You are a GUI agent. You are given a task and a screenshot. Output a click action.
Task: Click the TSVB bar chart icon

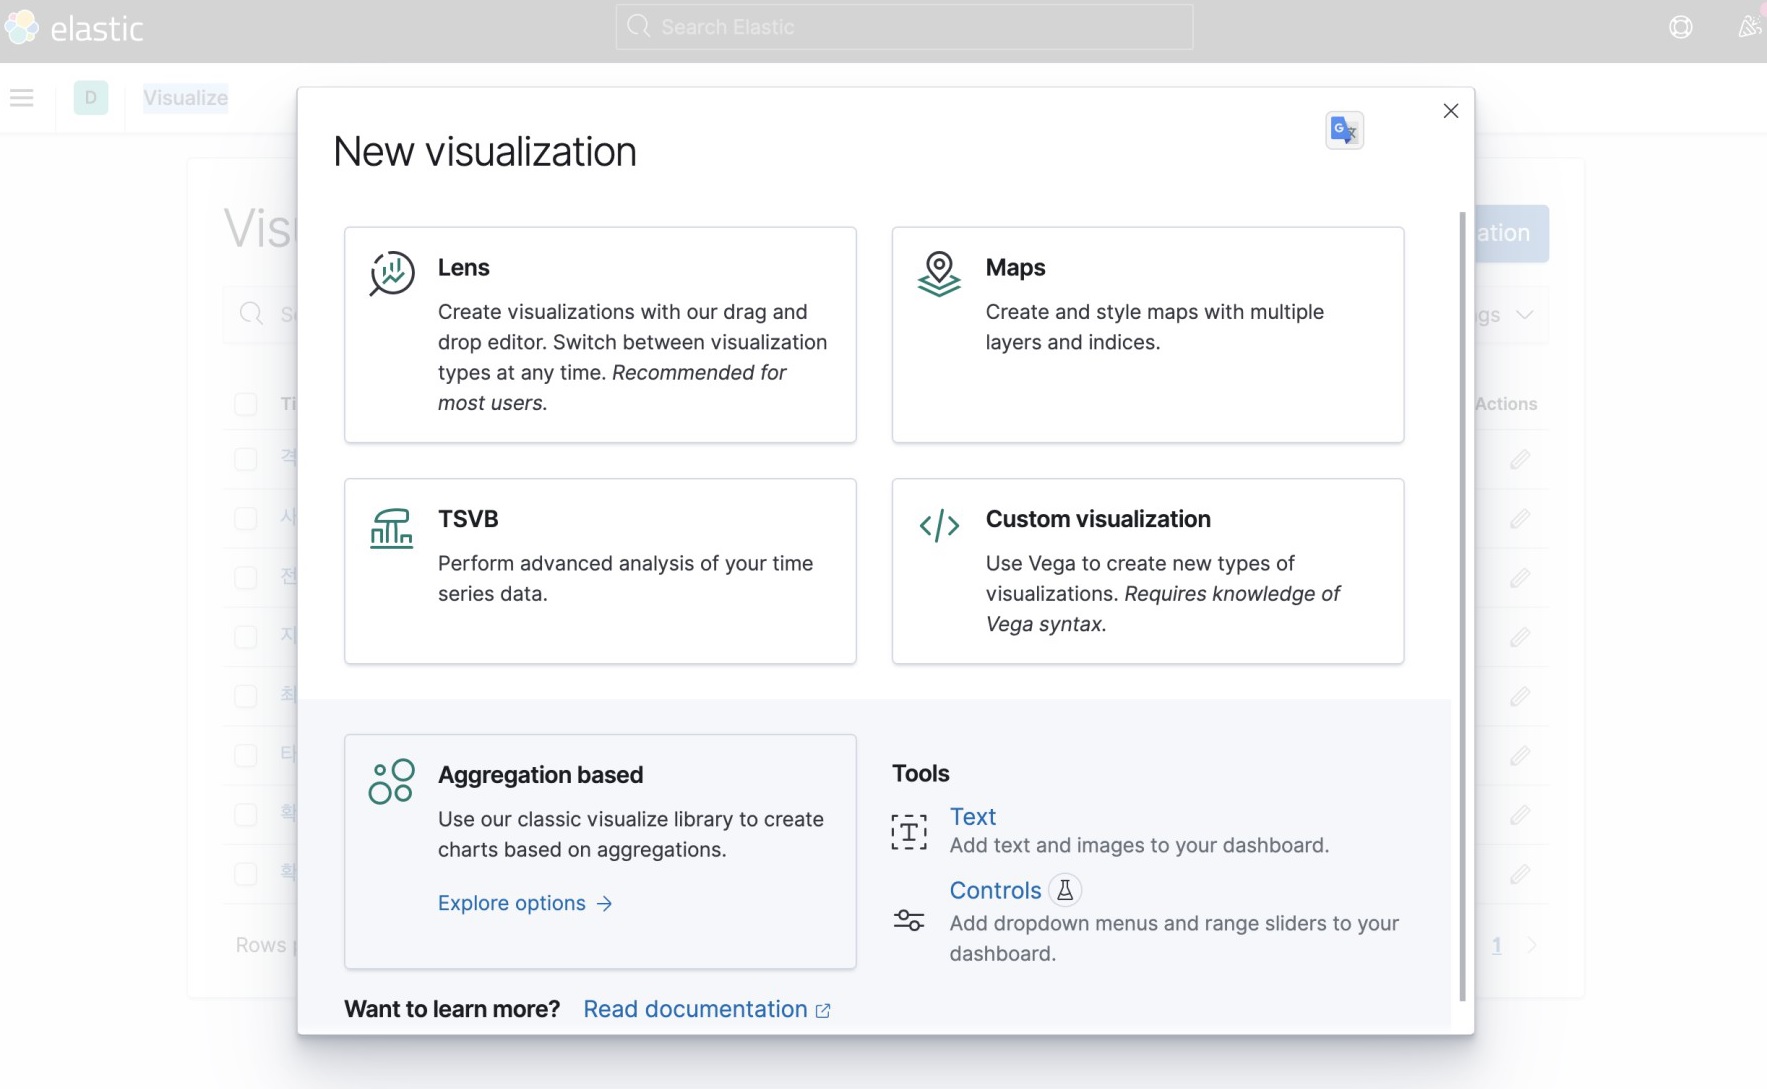[391, 527]
